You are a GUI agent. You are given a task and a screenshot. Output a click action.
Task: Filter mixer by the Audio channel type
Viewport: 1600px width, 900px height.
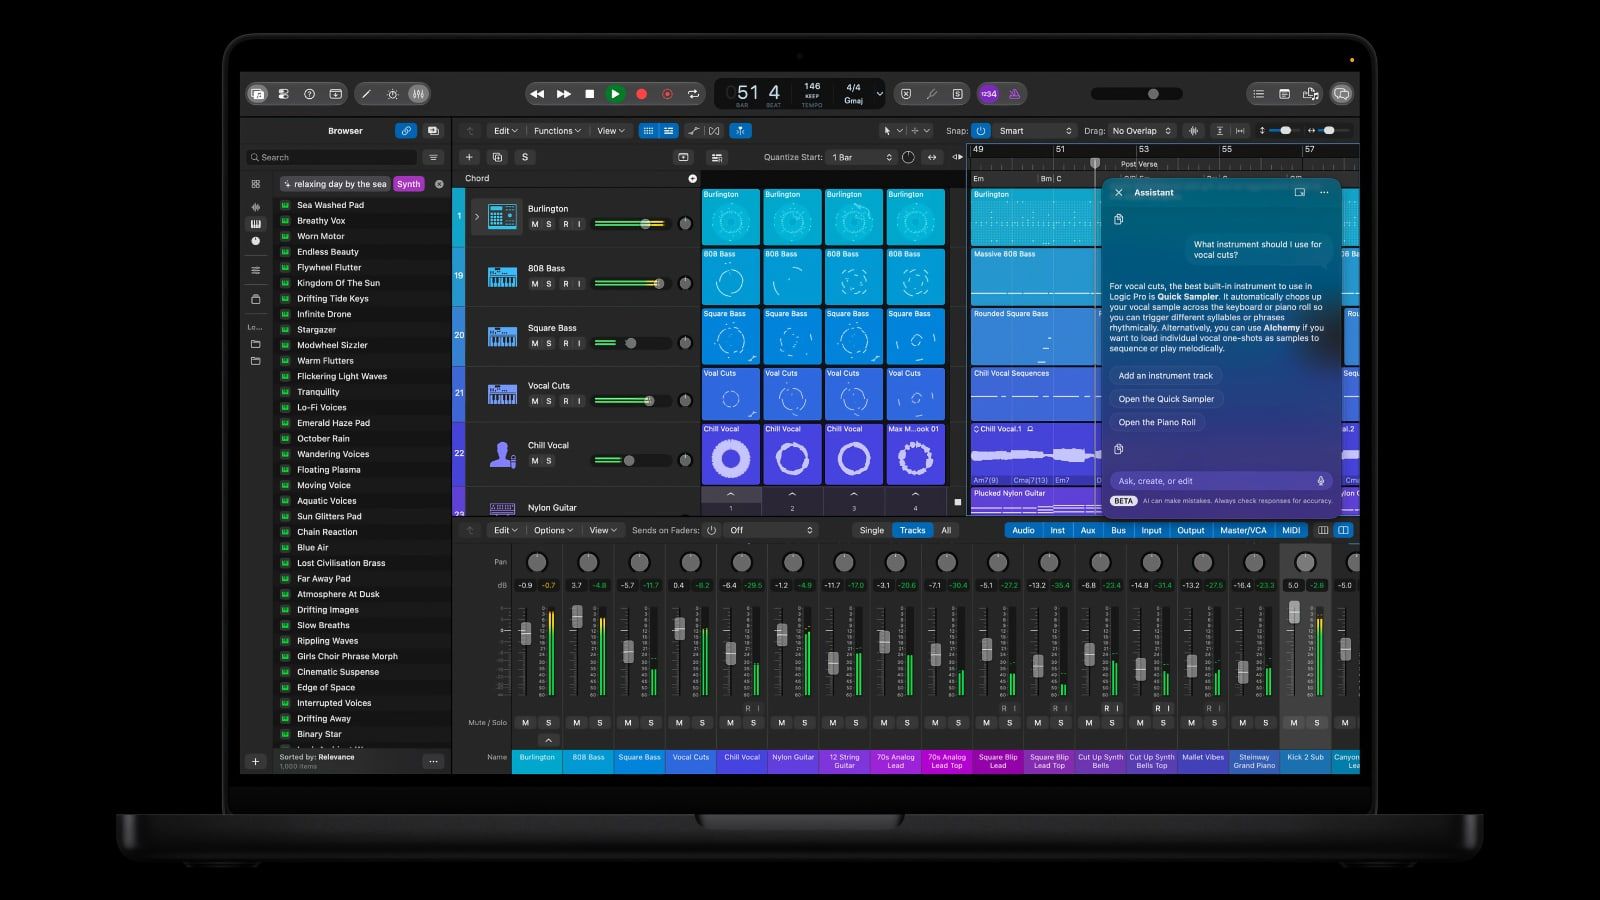1023,530
